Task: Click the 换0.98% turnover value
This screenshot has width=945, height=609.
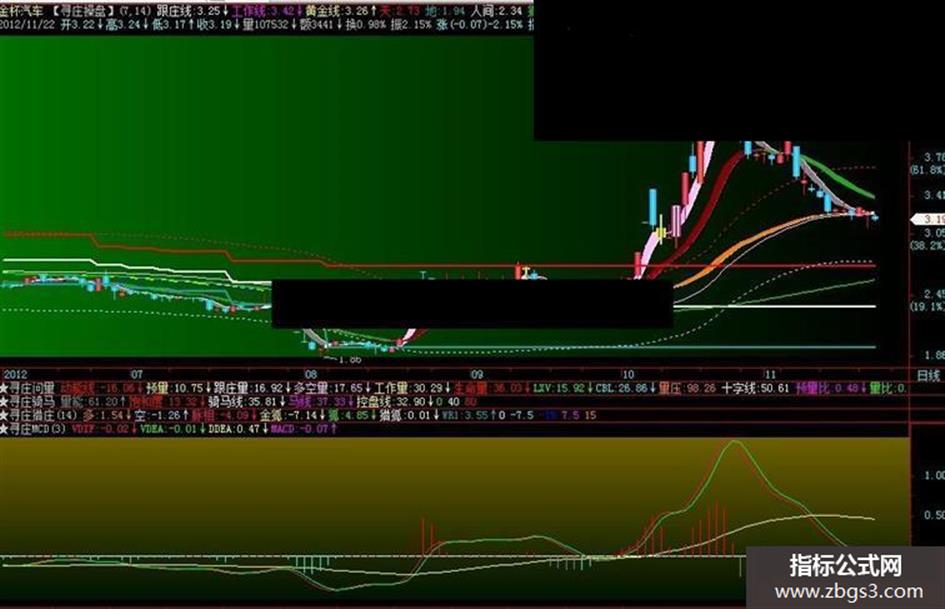Action: [365, 24]
